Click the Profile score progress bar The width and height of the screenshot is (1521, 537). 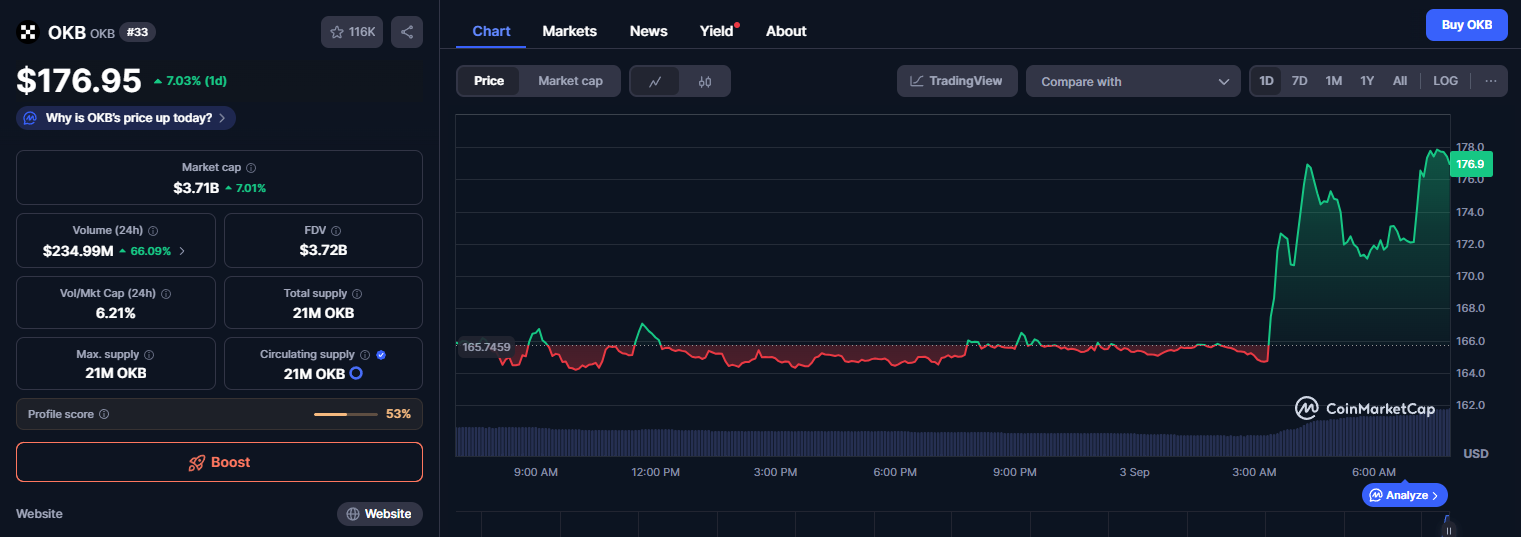point(345,414)
